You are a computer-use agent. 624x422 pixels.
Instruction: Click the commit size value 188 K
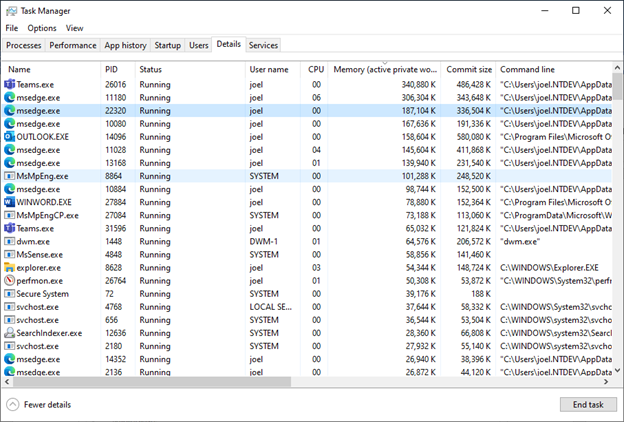tap(481, 294)
